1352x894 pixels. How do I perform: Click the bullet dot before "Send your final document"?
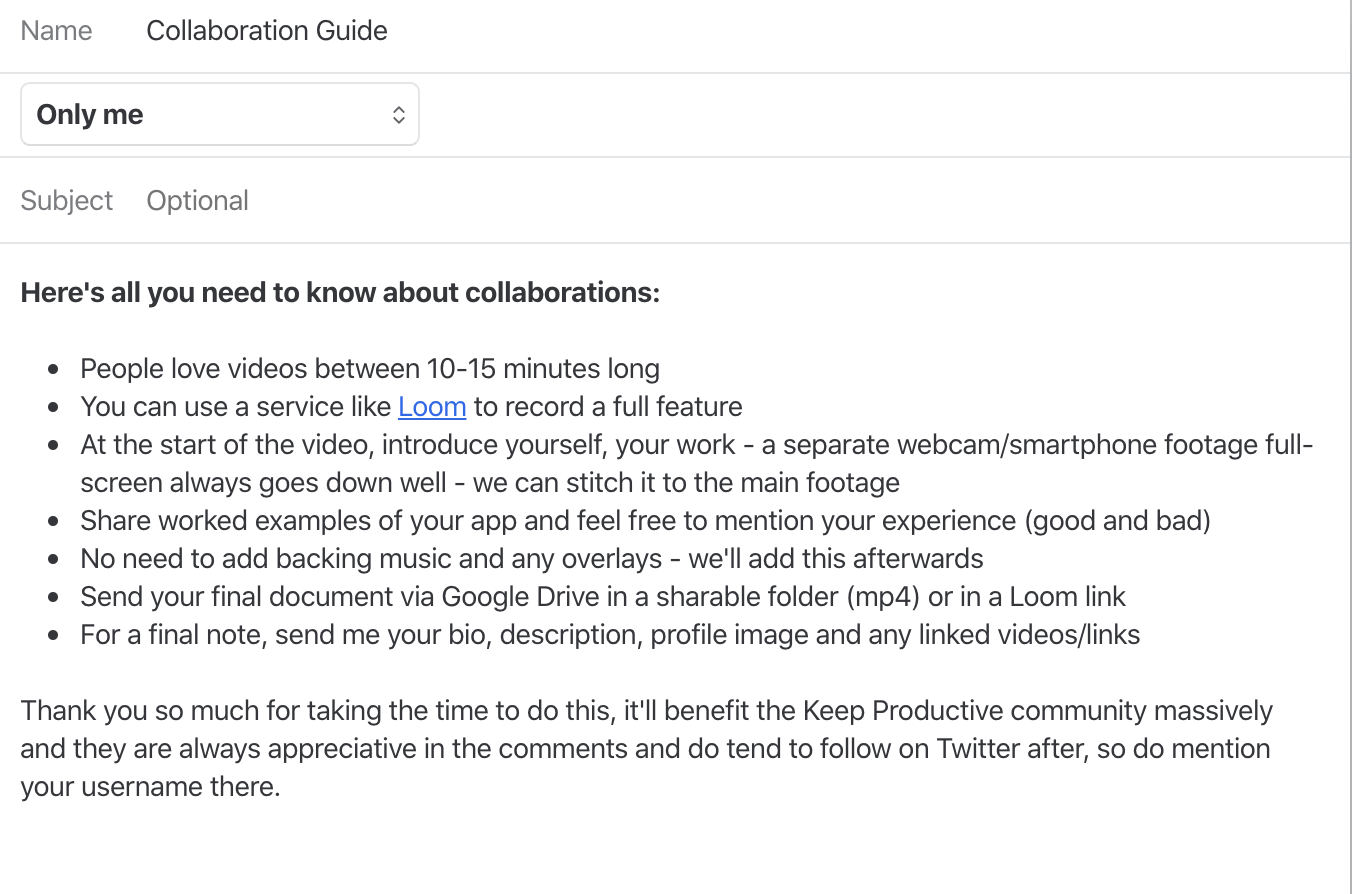54,598
